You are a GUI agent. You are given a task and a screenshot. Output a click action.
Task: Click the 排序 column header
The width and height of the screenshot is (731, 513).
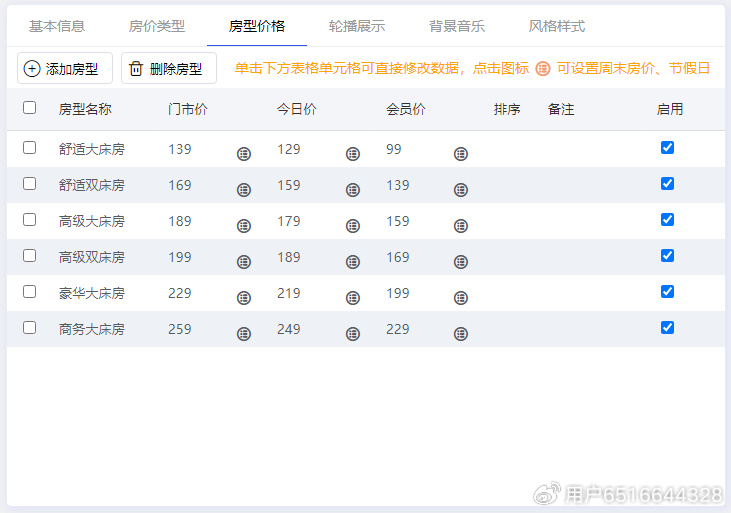[507, 109]
